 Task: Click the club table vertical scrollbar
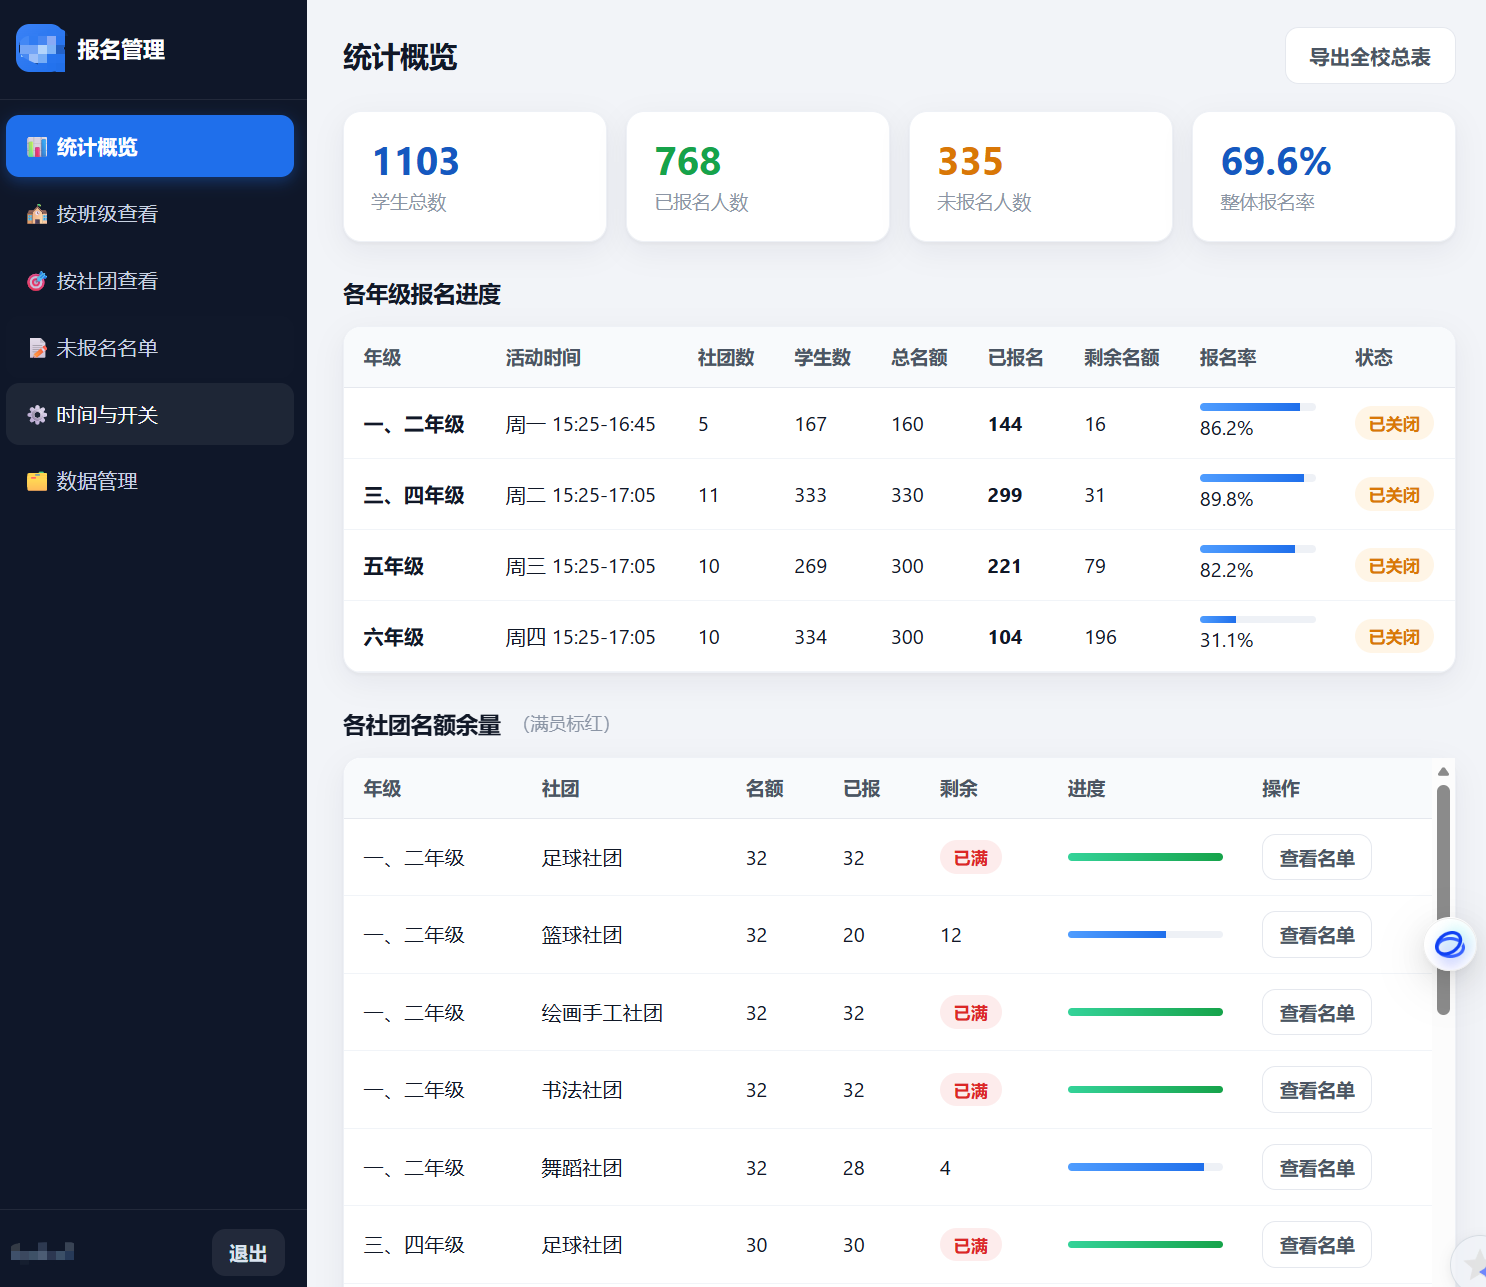tap(1443, 900)
